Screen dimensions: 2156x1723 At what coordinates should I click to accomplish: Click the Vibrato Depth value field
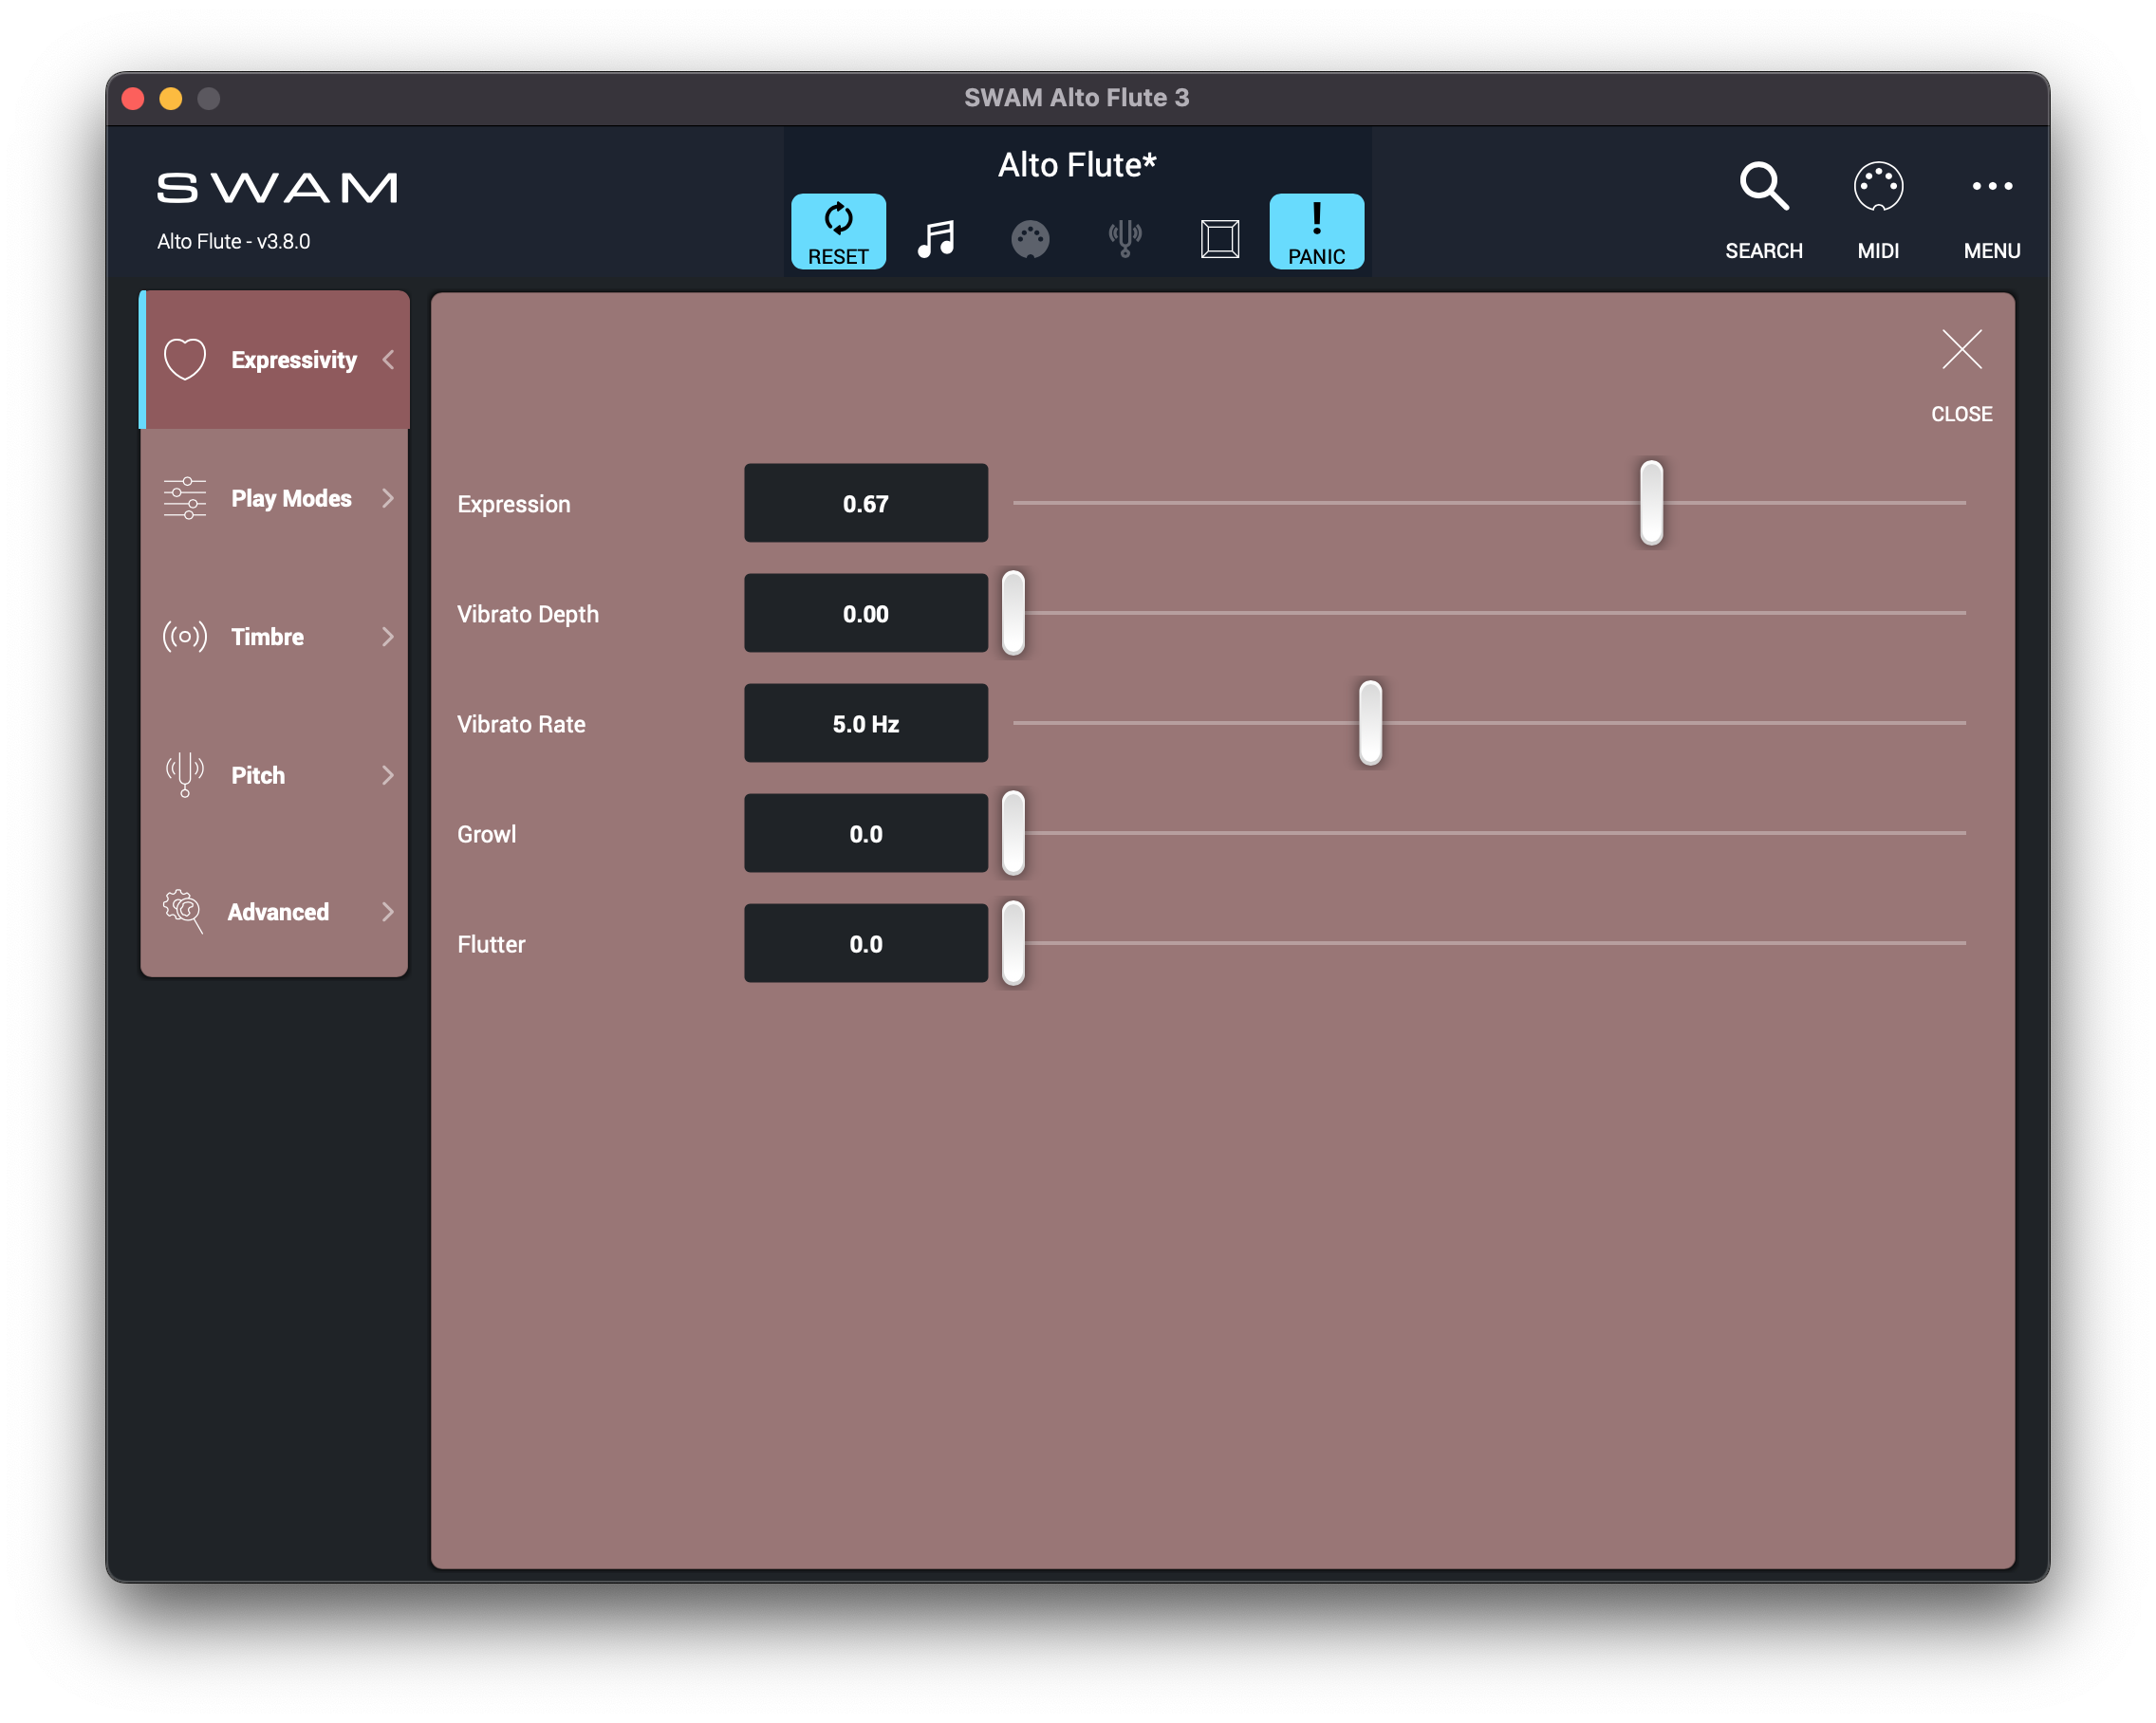coord(865,613)
